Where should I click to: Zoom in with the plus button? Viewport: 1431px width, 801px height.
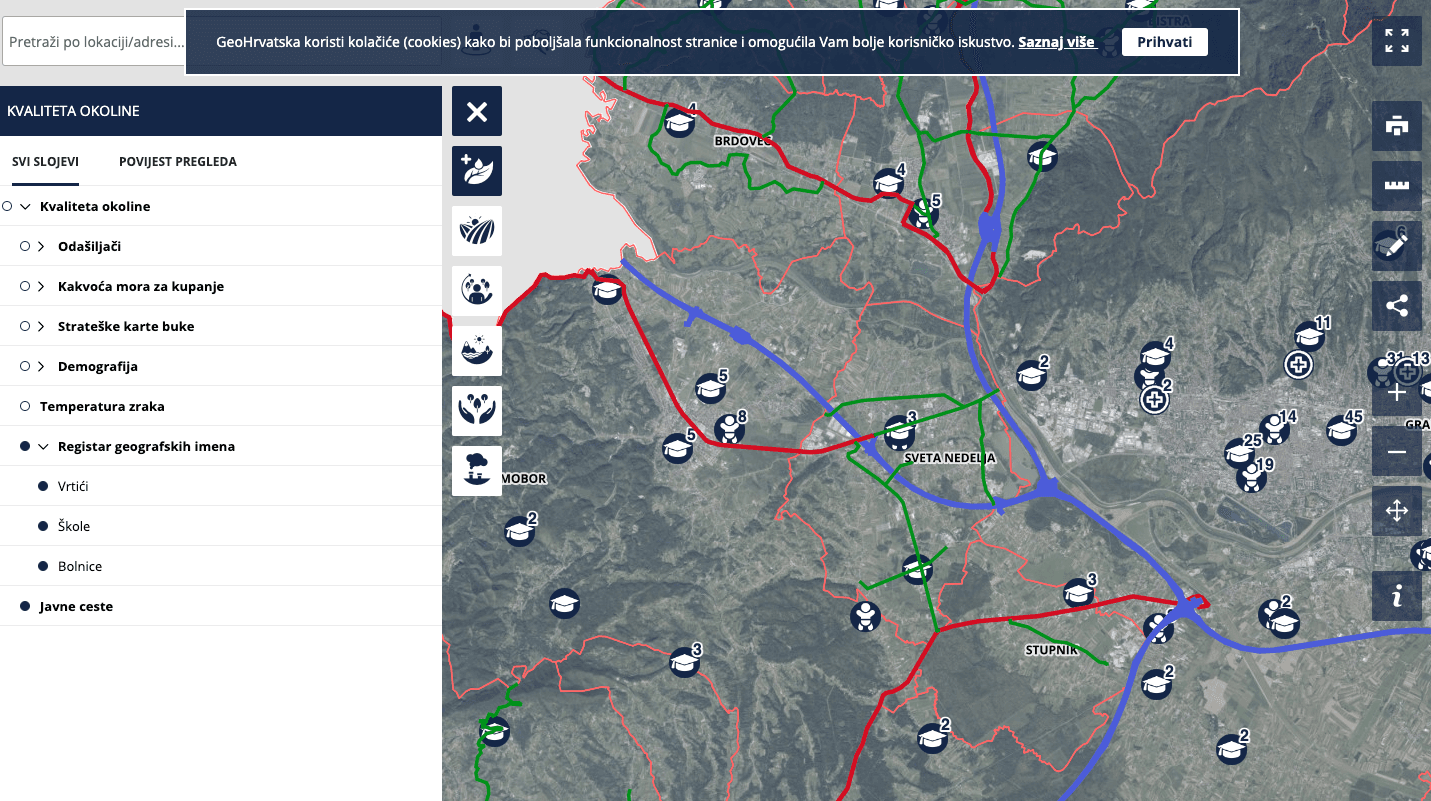tap(1397, 393)
